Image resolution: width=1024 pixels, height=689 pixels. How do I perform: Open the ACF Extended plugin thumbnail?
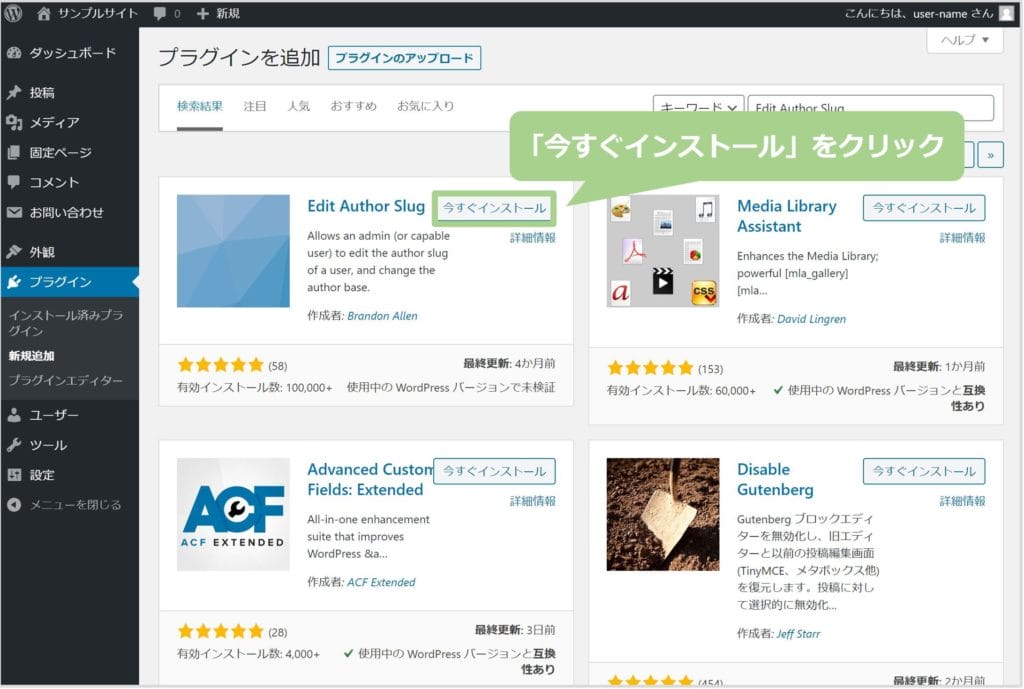pyautogui.click(x=233, y=514)
